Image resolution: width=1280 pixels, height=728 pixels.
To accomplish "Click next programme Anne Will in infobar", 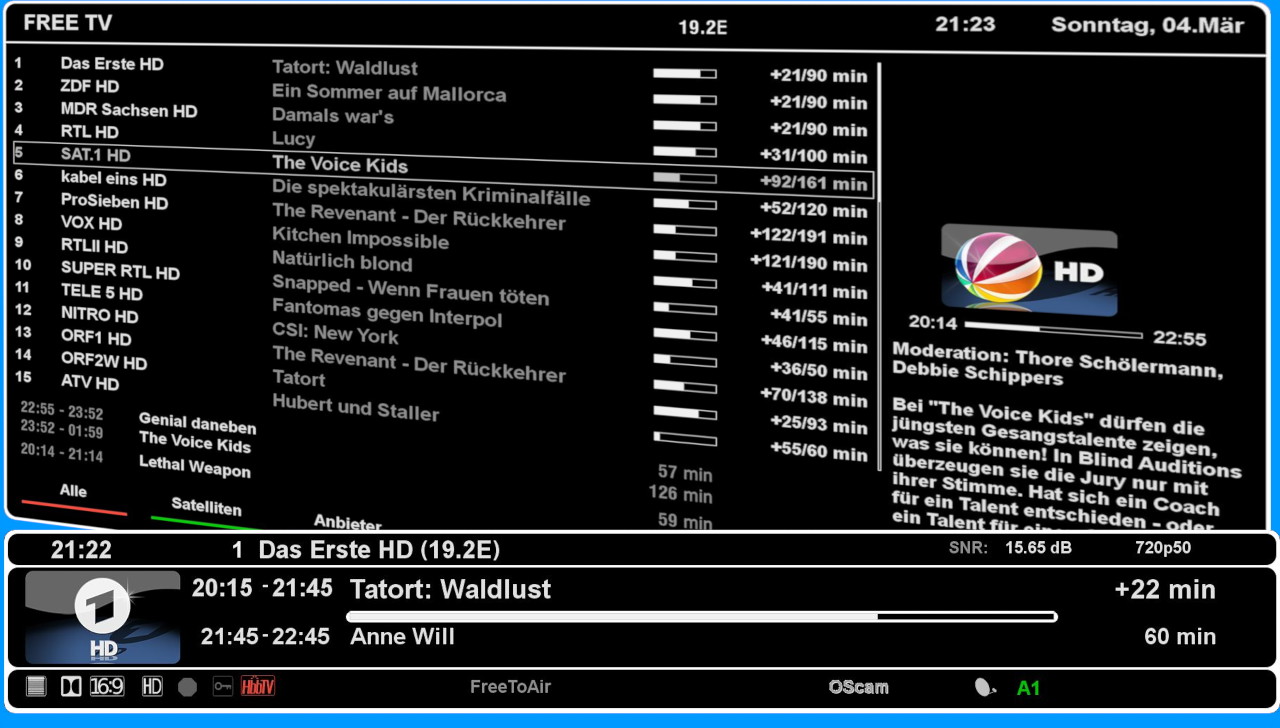I will click(402, 637).
